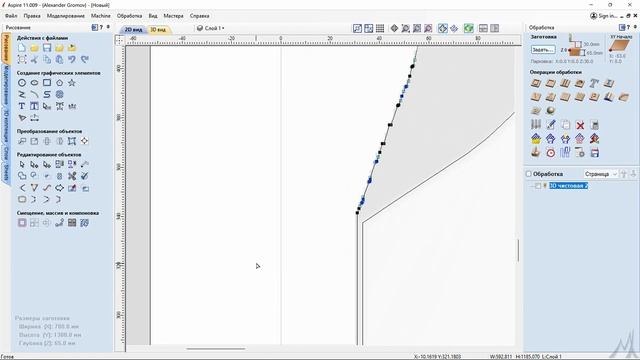Switch to the 2D вид tab
640x360 pixels.
133,30
